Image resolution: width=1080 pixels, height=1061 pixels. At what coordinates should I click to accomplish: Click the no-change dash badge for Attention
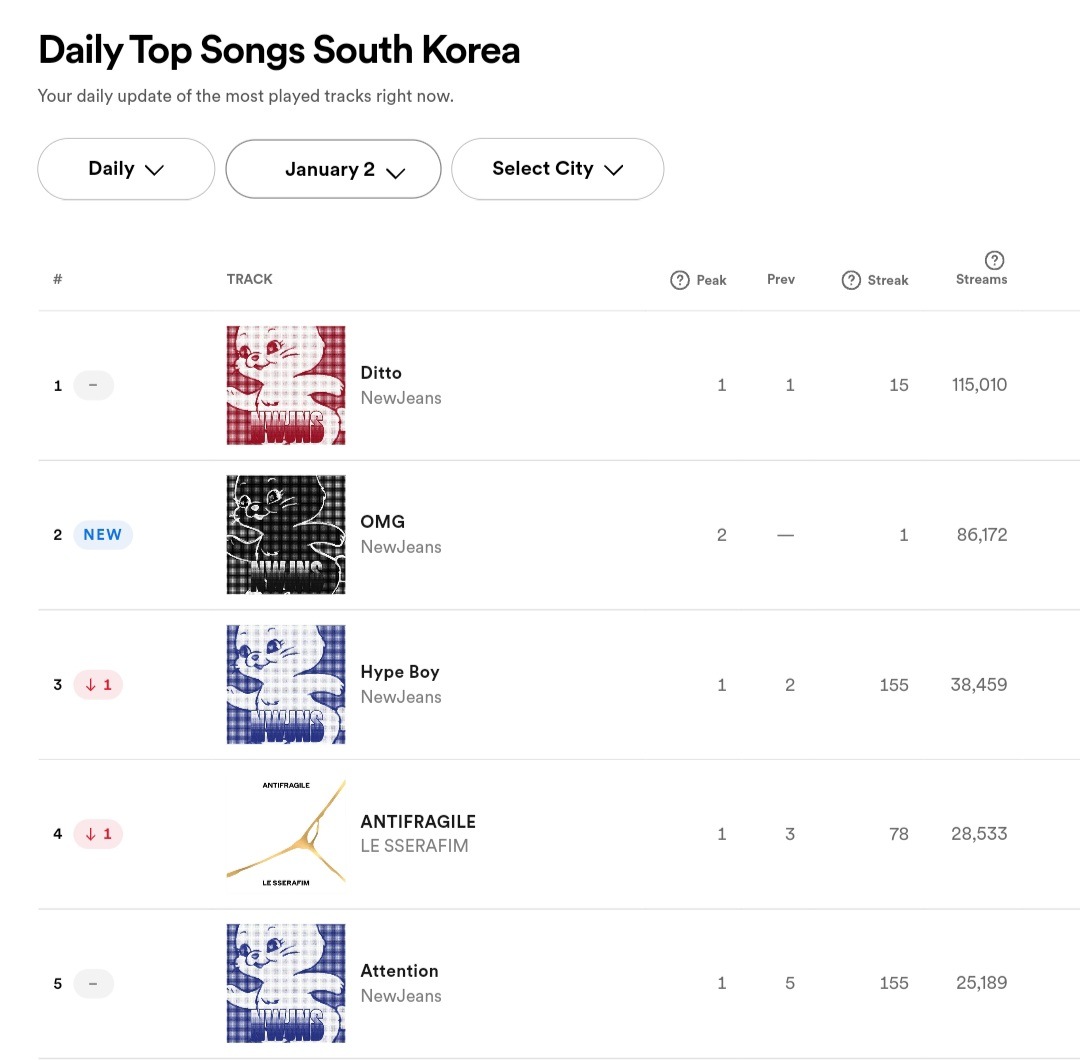click(x=93, y=984)
